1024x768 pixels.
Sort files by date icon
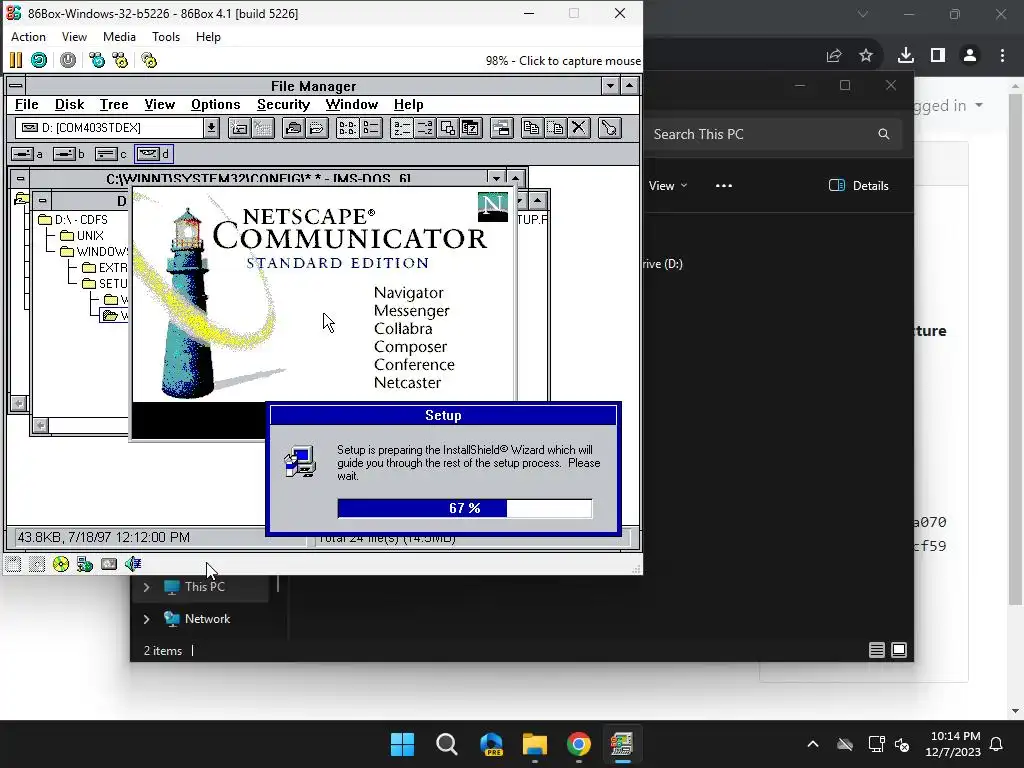pyautogui.click(x=470, y=128)
